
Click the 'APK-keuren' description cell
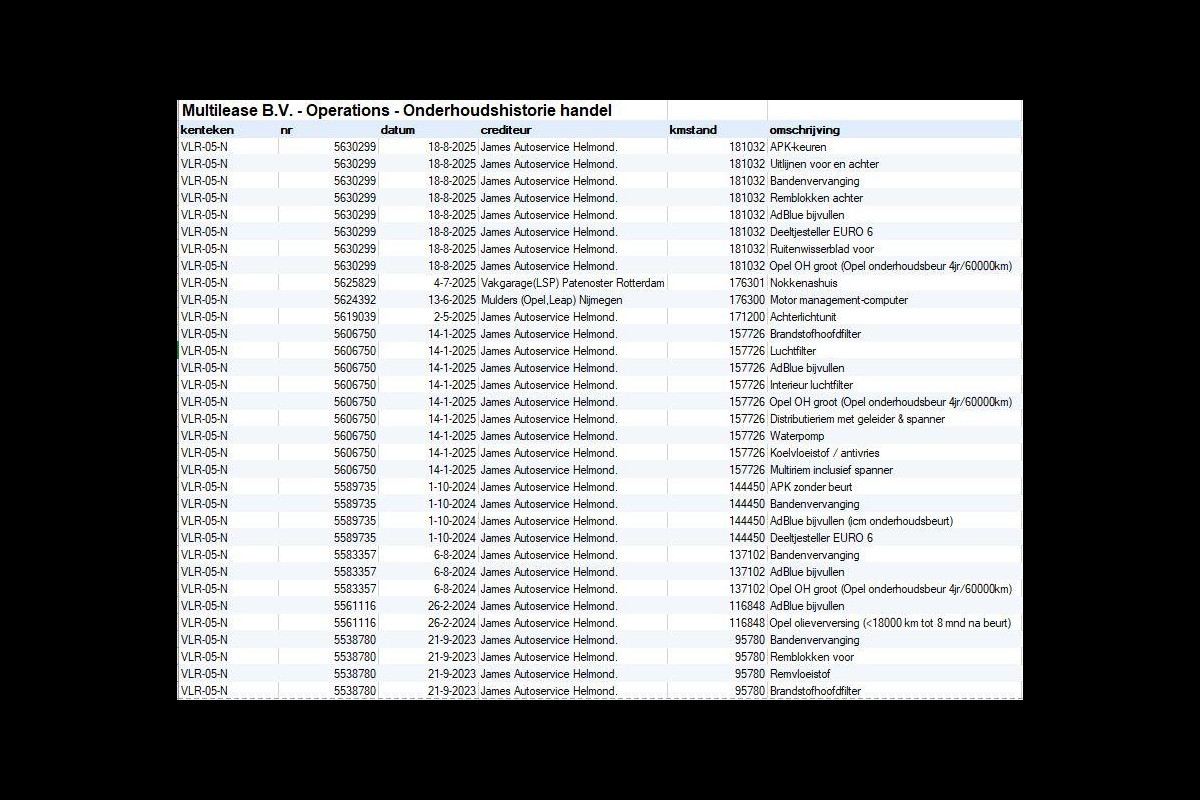point(798,147)
